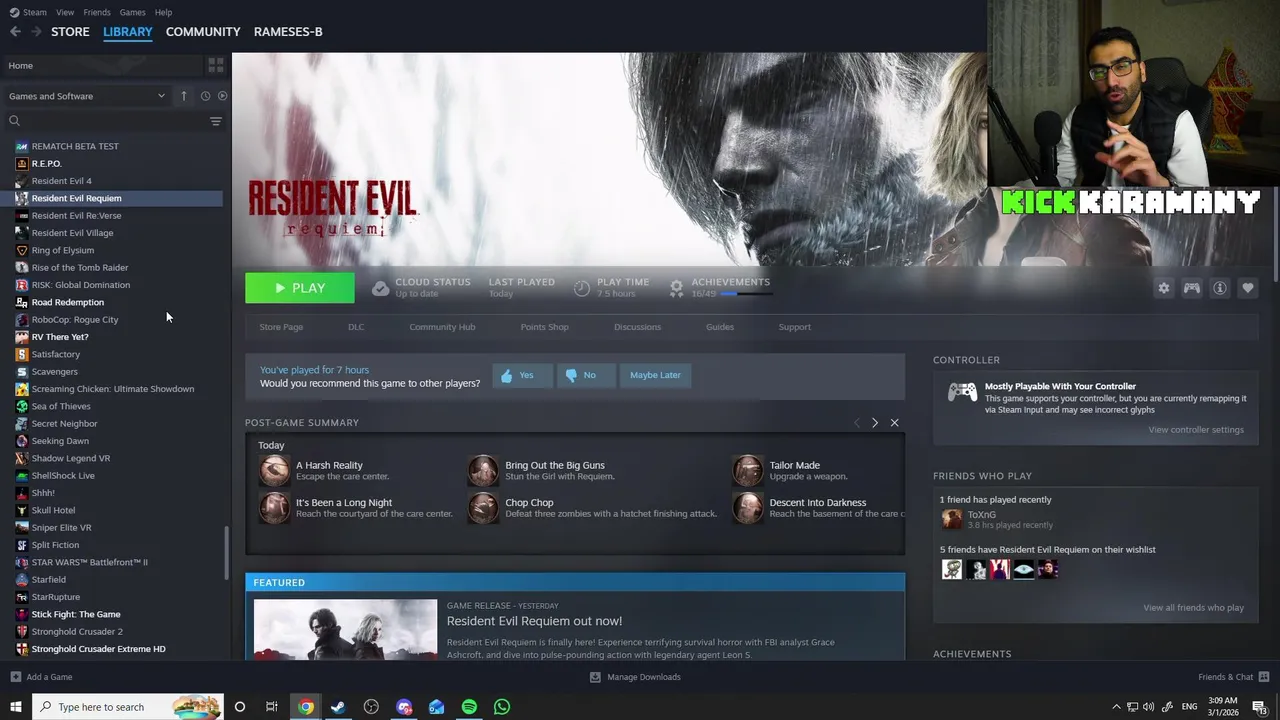Toggle the library grid collections view icon
The height and width of the screenshot is (720, 1280).
point(216,65)
